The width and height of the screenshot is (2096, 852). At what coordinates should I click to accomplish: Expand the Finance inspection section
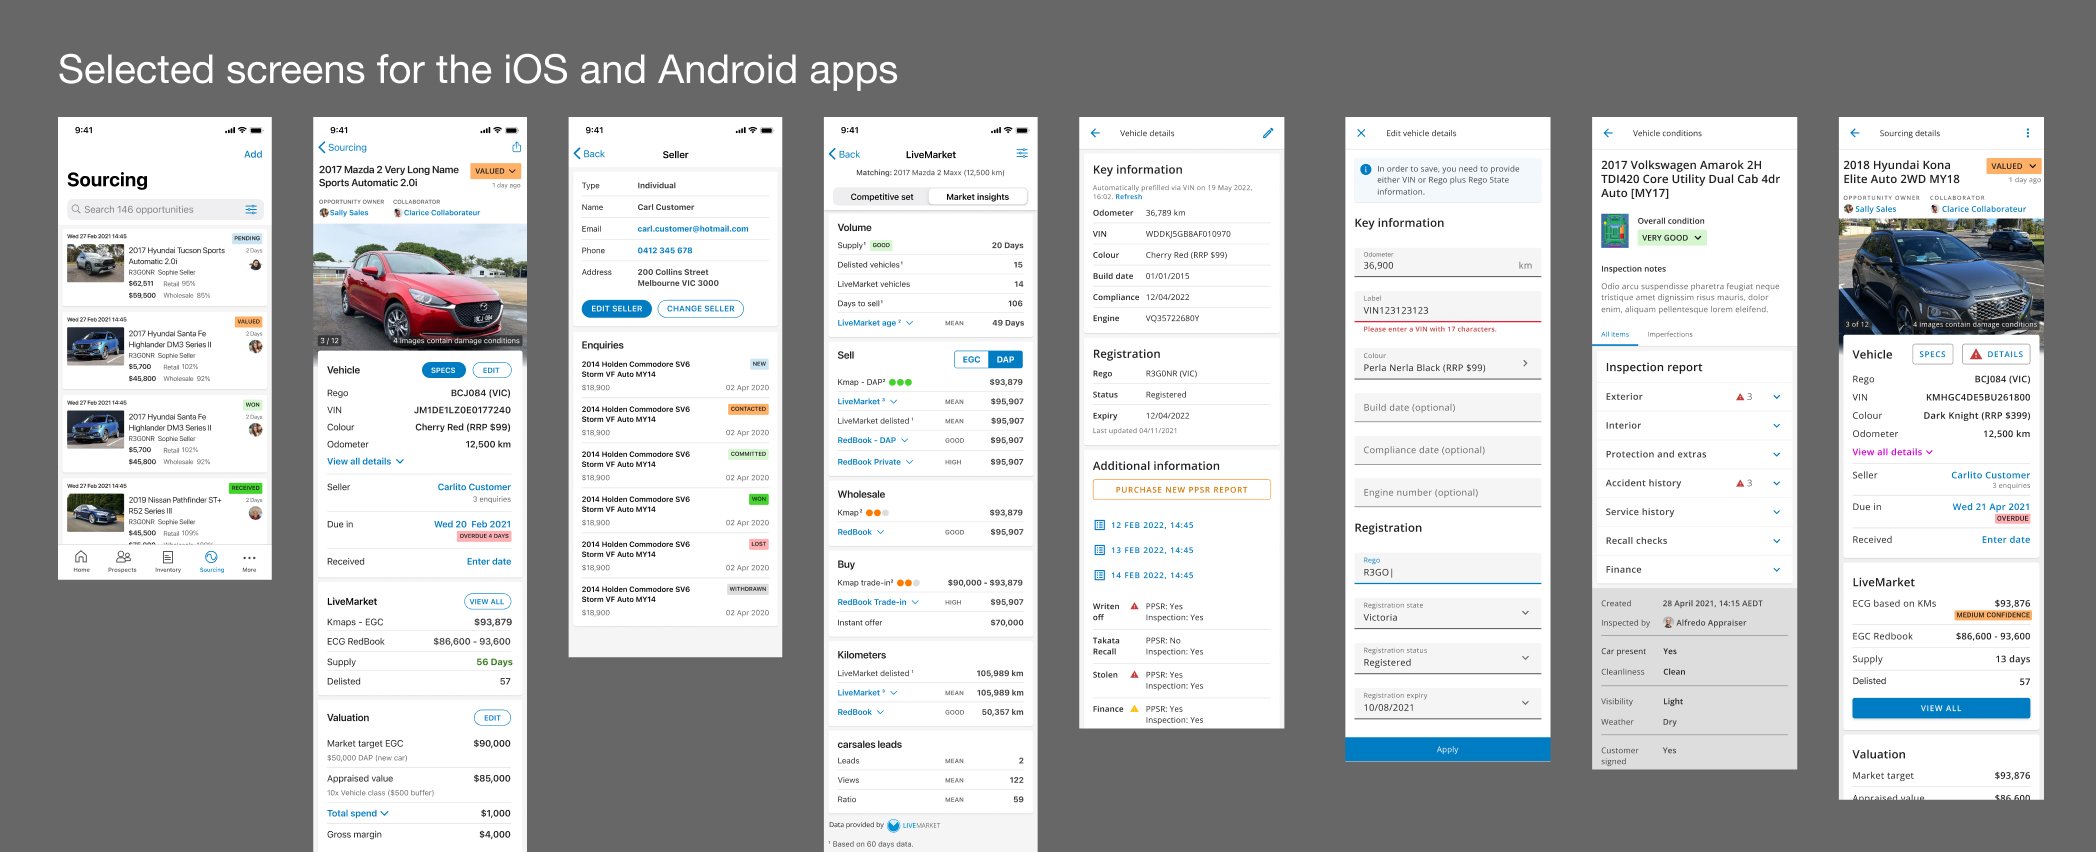point(1692,570)
